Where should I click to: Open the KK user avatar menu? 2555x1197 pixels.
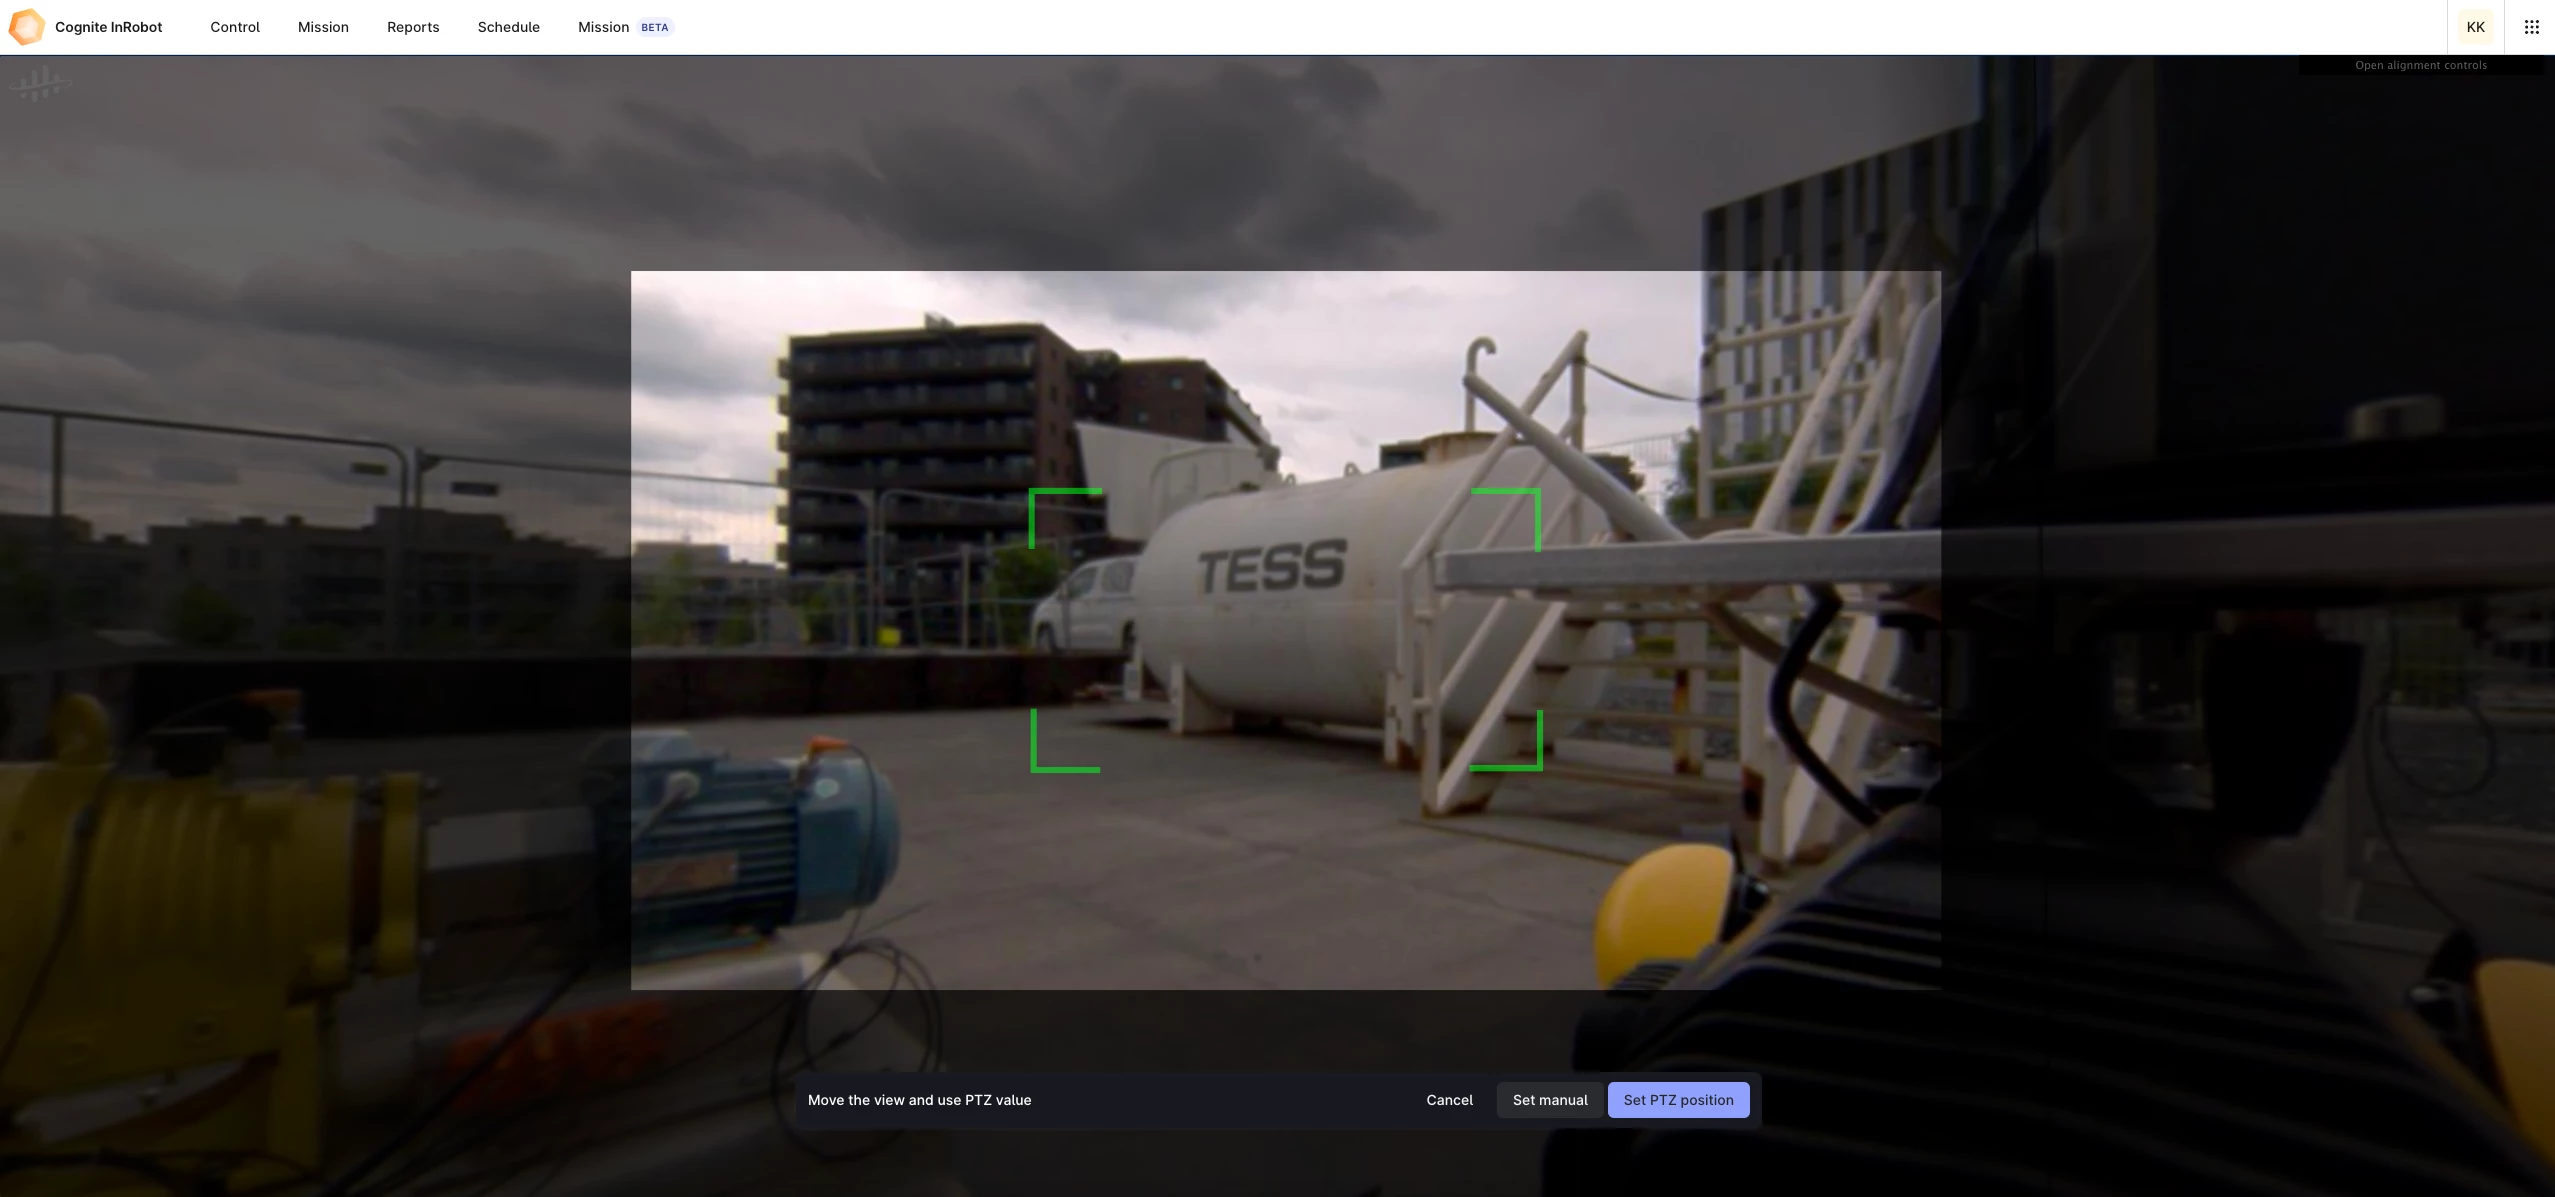click(x=2475, y=27)
